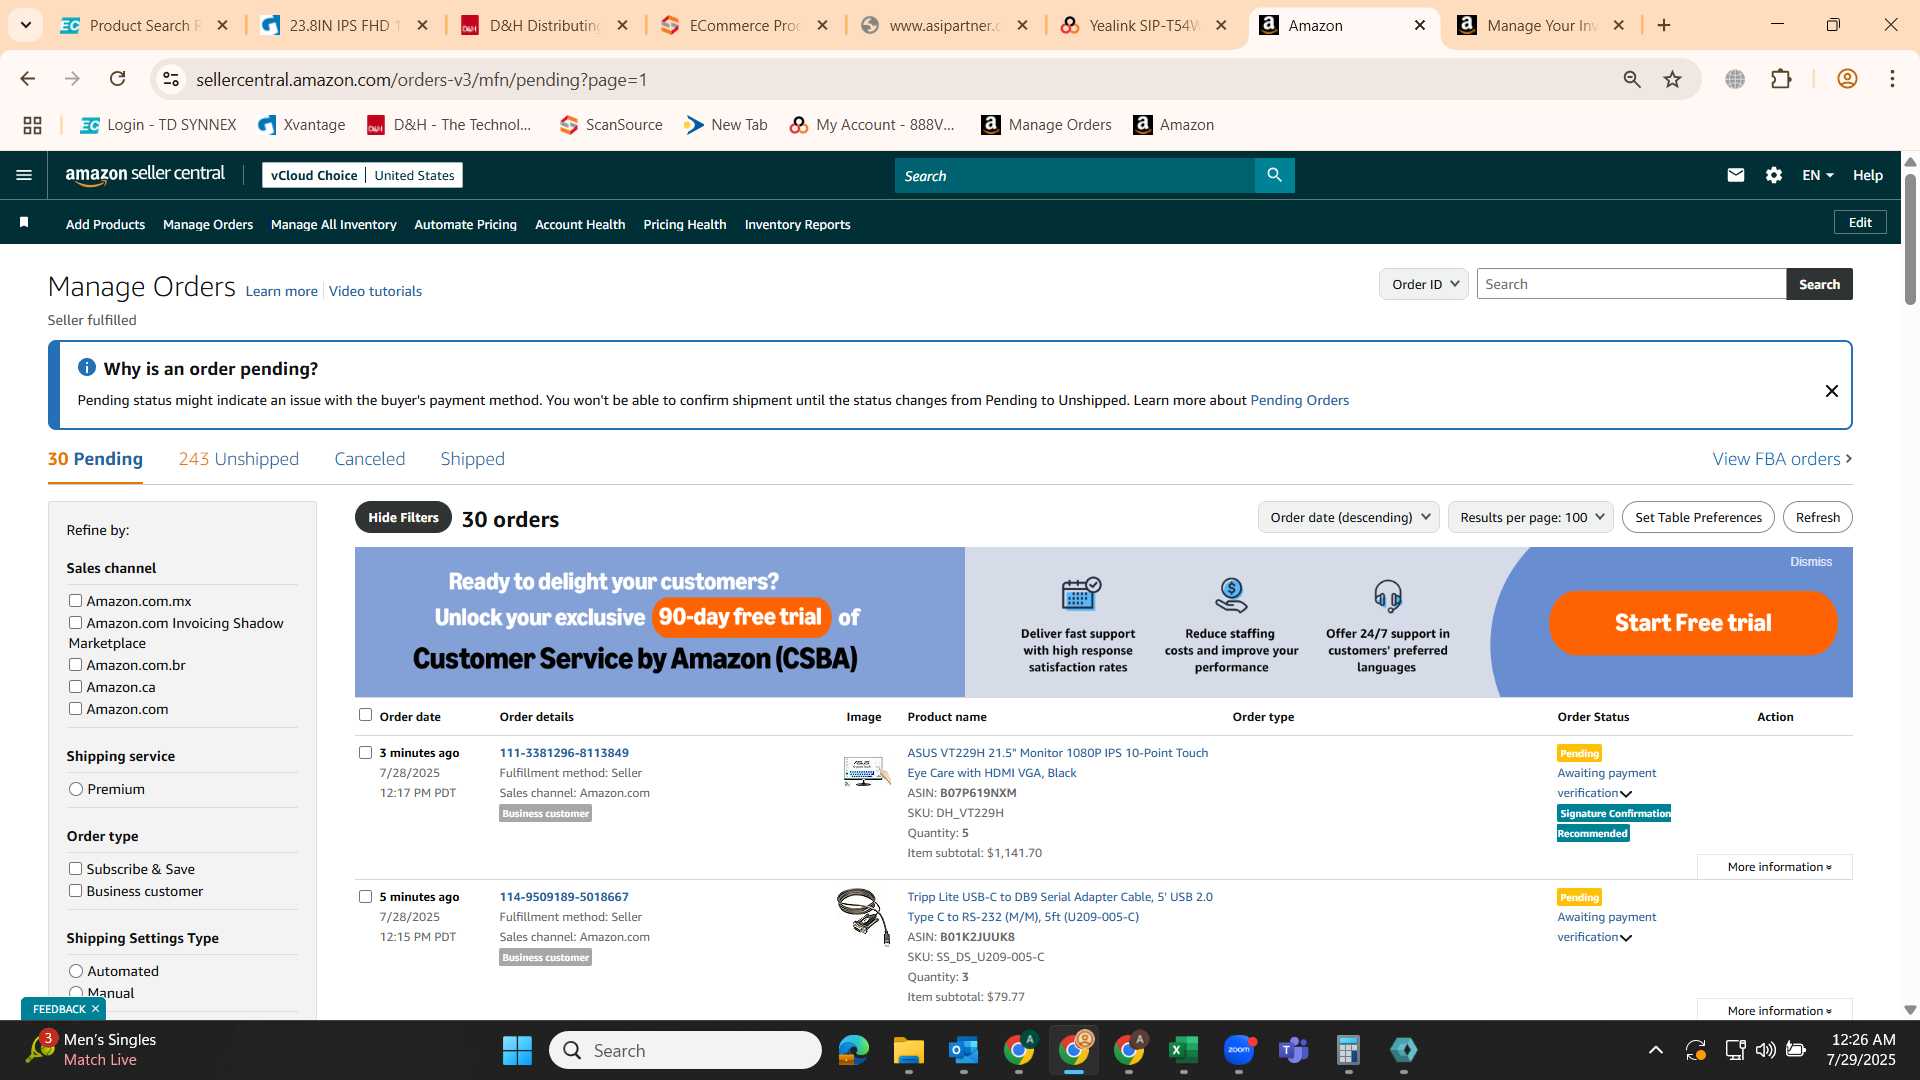Bookmark this page with the star icon
Screen dimensions: 1920x1080
1672,79
